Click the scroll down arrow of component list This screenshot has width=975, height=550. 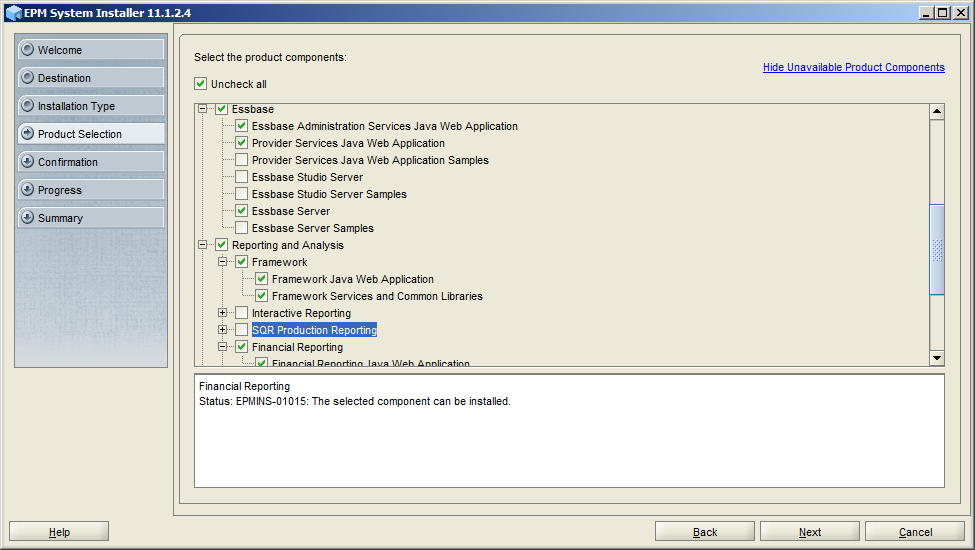pyautogui.click(x=937, y=358)
